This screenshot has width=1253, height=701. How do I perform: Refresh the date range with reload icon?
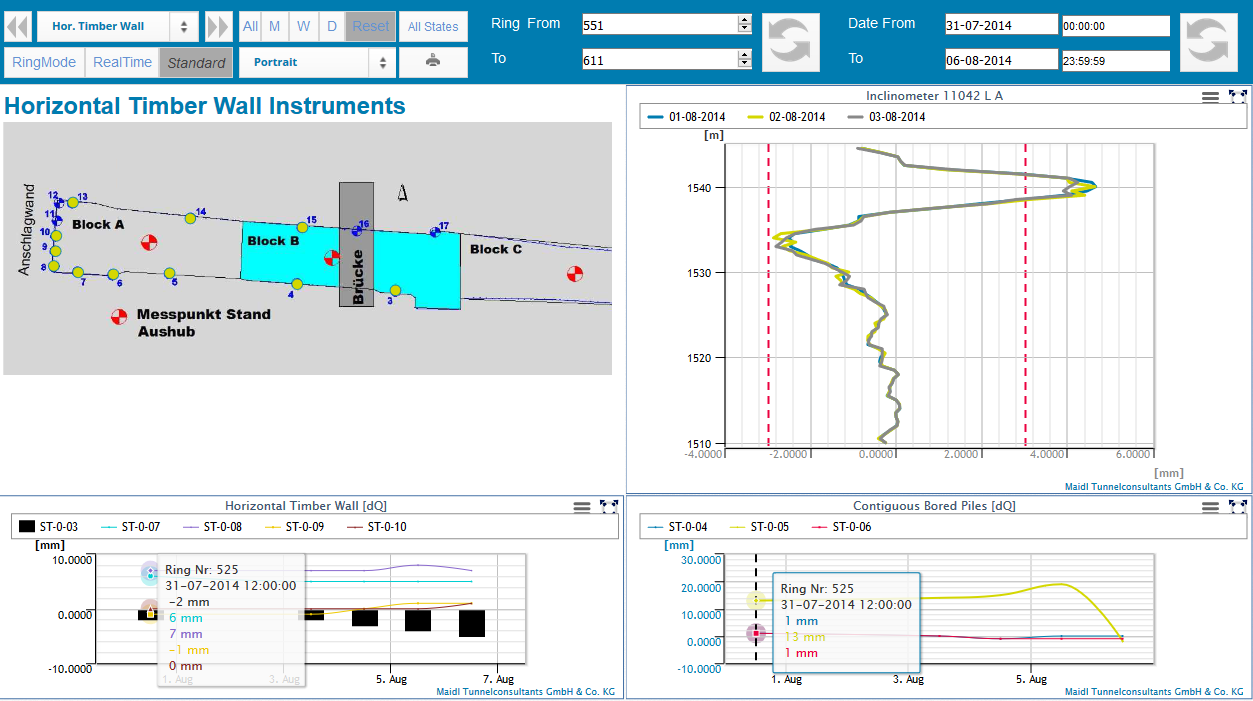[x=1208, y=43]
